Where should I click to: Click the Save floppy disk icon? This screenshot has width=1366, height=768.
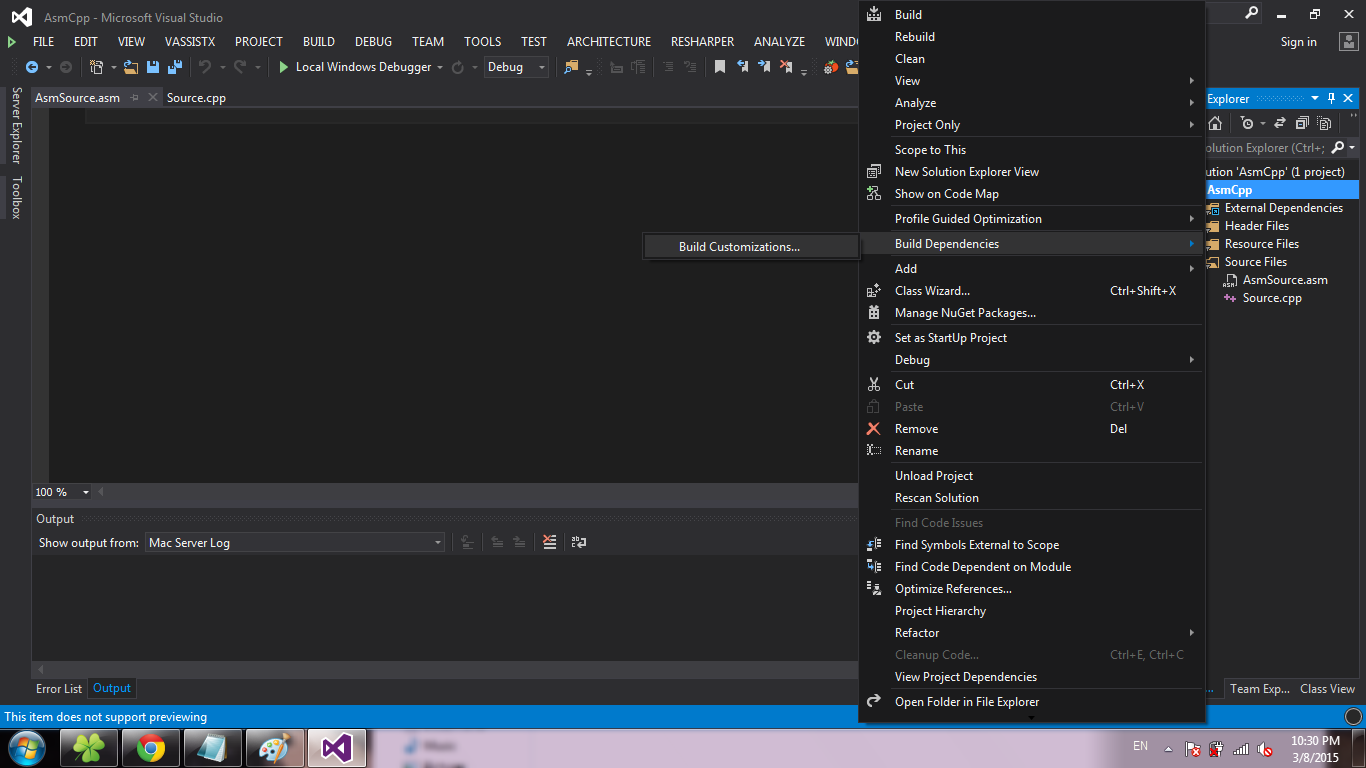click(153, 67)
